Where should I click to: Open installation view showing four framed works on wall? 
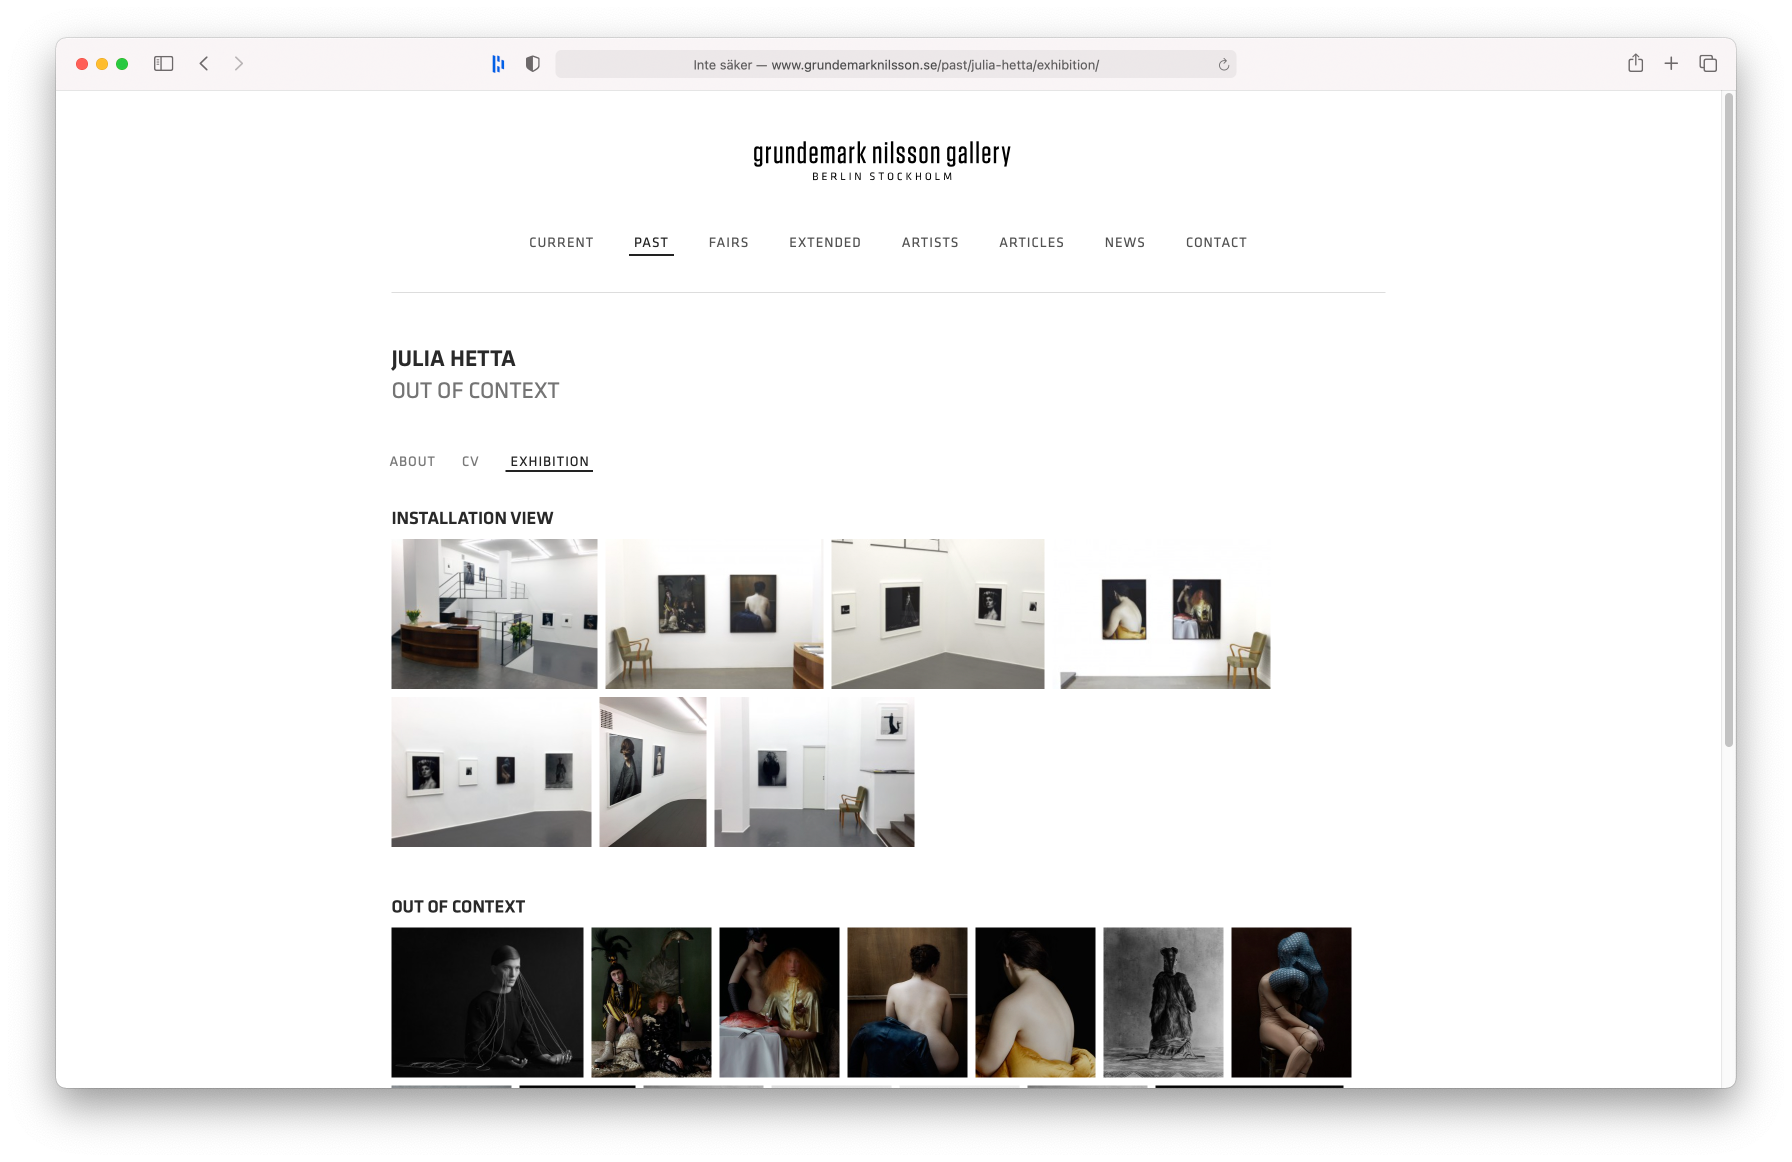coord(491,772)
